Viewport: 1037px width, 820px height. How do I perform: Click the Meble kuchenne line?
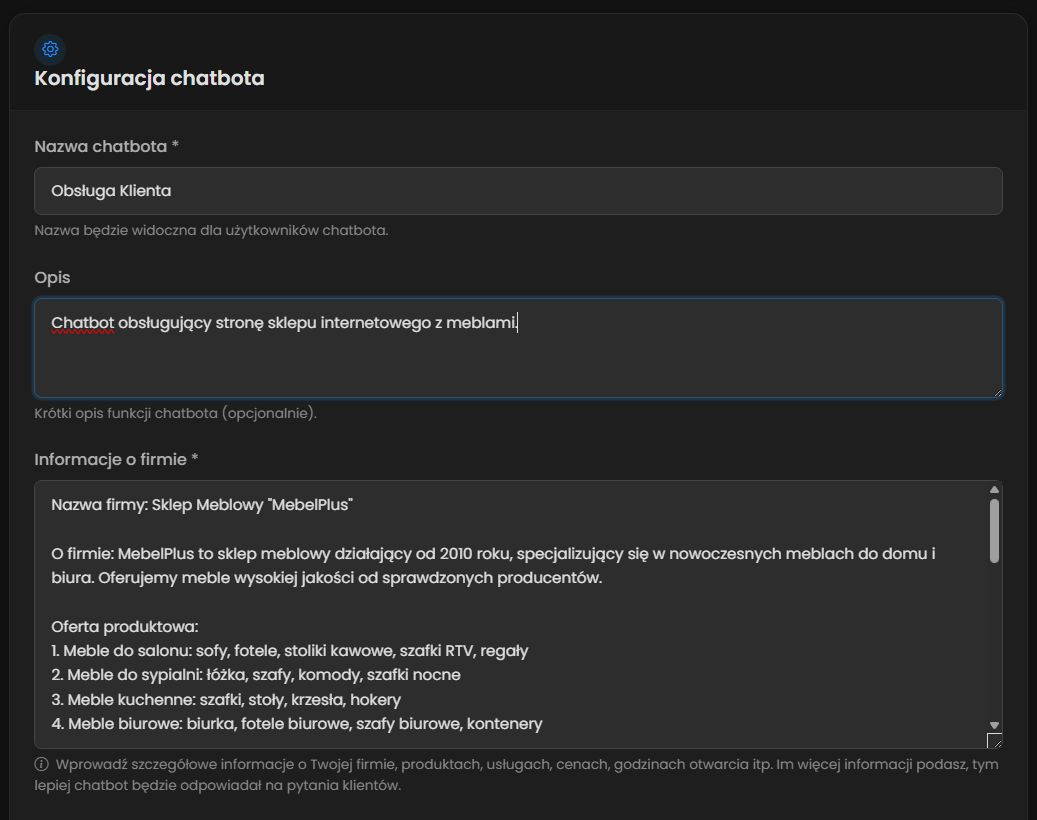coord(226,699)
